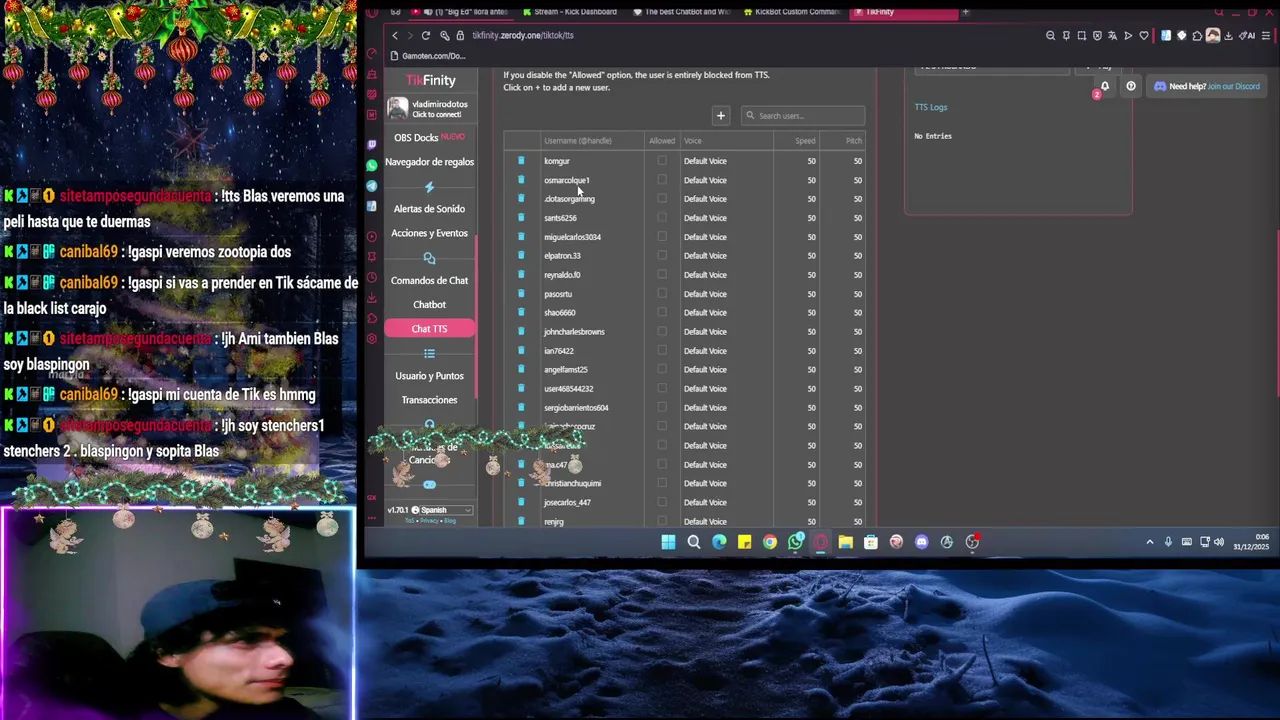This screenshot has height=720, width=1280.
Task: Toggle Allowed checkbox for komgur
Action: coord(662,161)
